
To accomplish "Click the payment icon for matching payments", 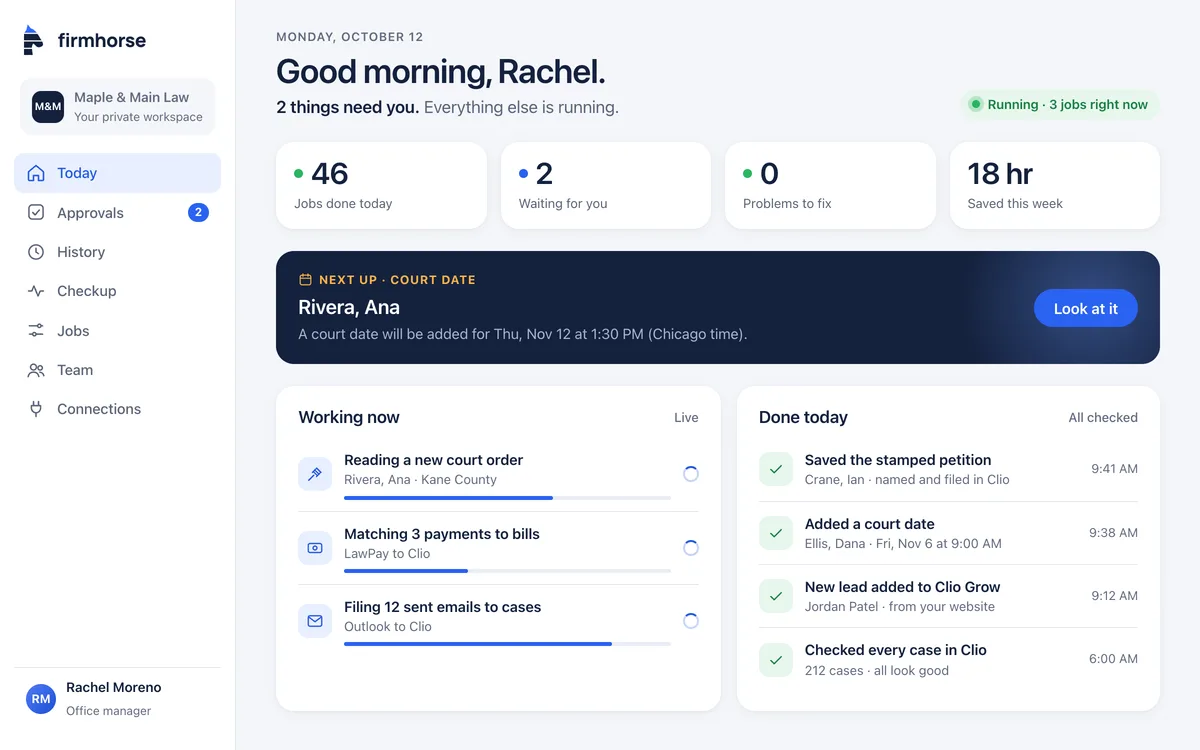I will pyautogui.click(x=315, y=548).
